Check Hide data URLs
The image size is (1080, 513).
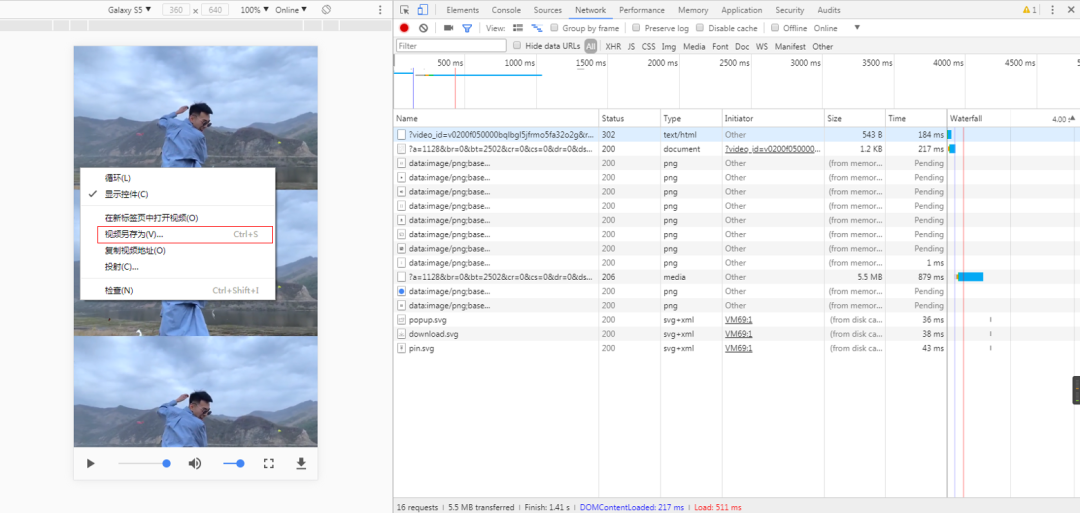[x=517, y=46]
